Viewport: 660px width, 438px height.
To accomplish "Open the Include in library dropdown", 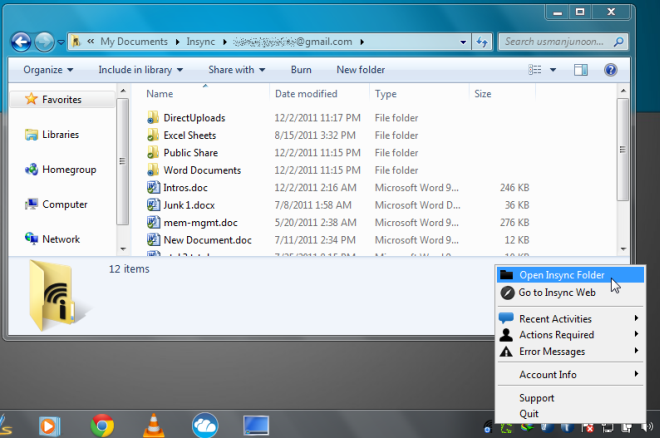I will [140, 70].
